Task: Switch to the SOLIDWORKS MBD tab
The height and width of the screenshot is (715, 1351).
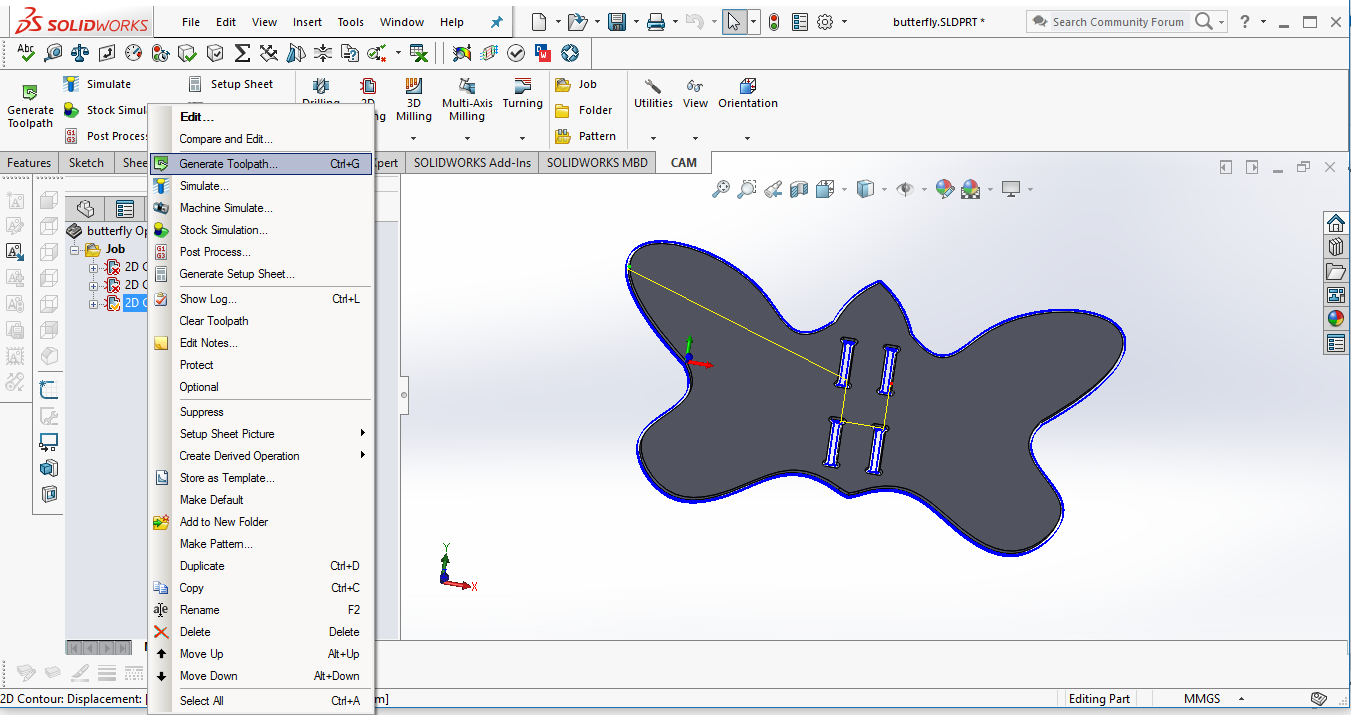Action: tap(597, 163)
